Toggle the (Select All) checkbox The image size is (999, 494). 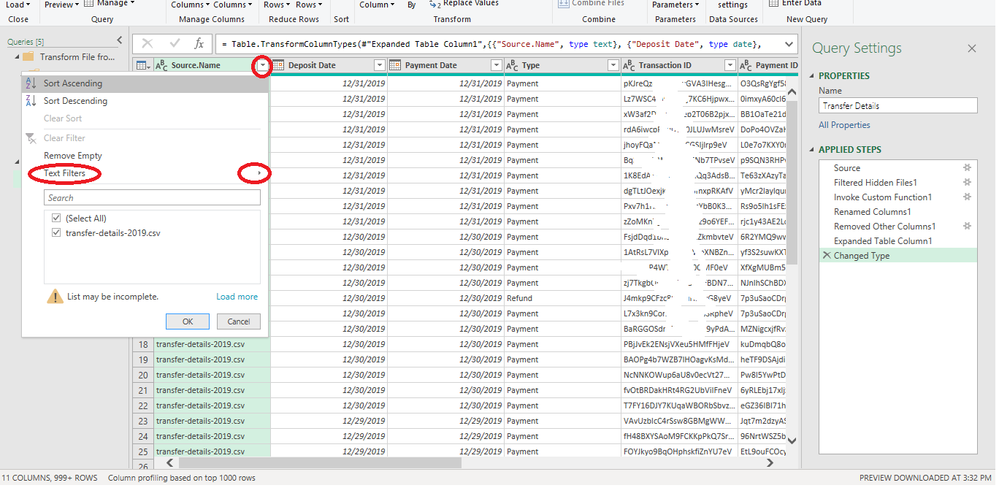[x=56, y=218]
